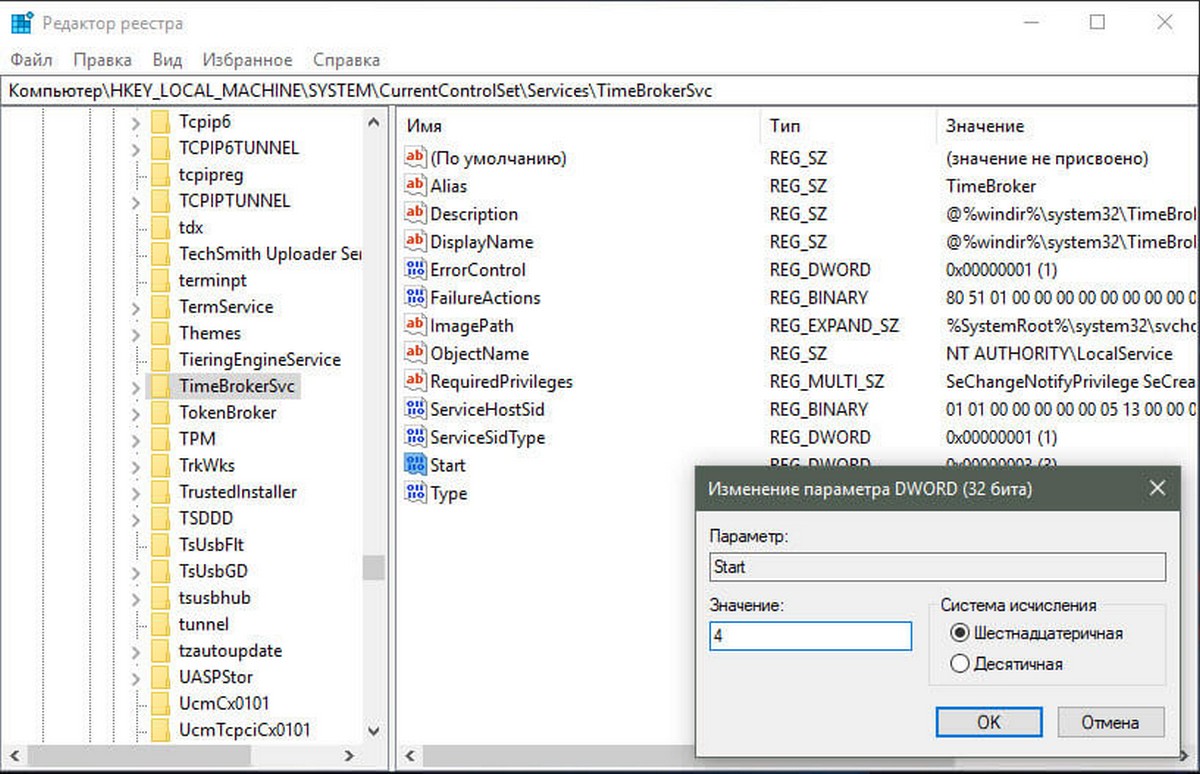Click the tree pane vertical scrollbar thumb
Image resolution: width=1200 pixels, height=774 pixels.
pos(374,568)
